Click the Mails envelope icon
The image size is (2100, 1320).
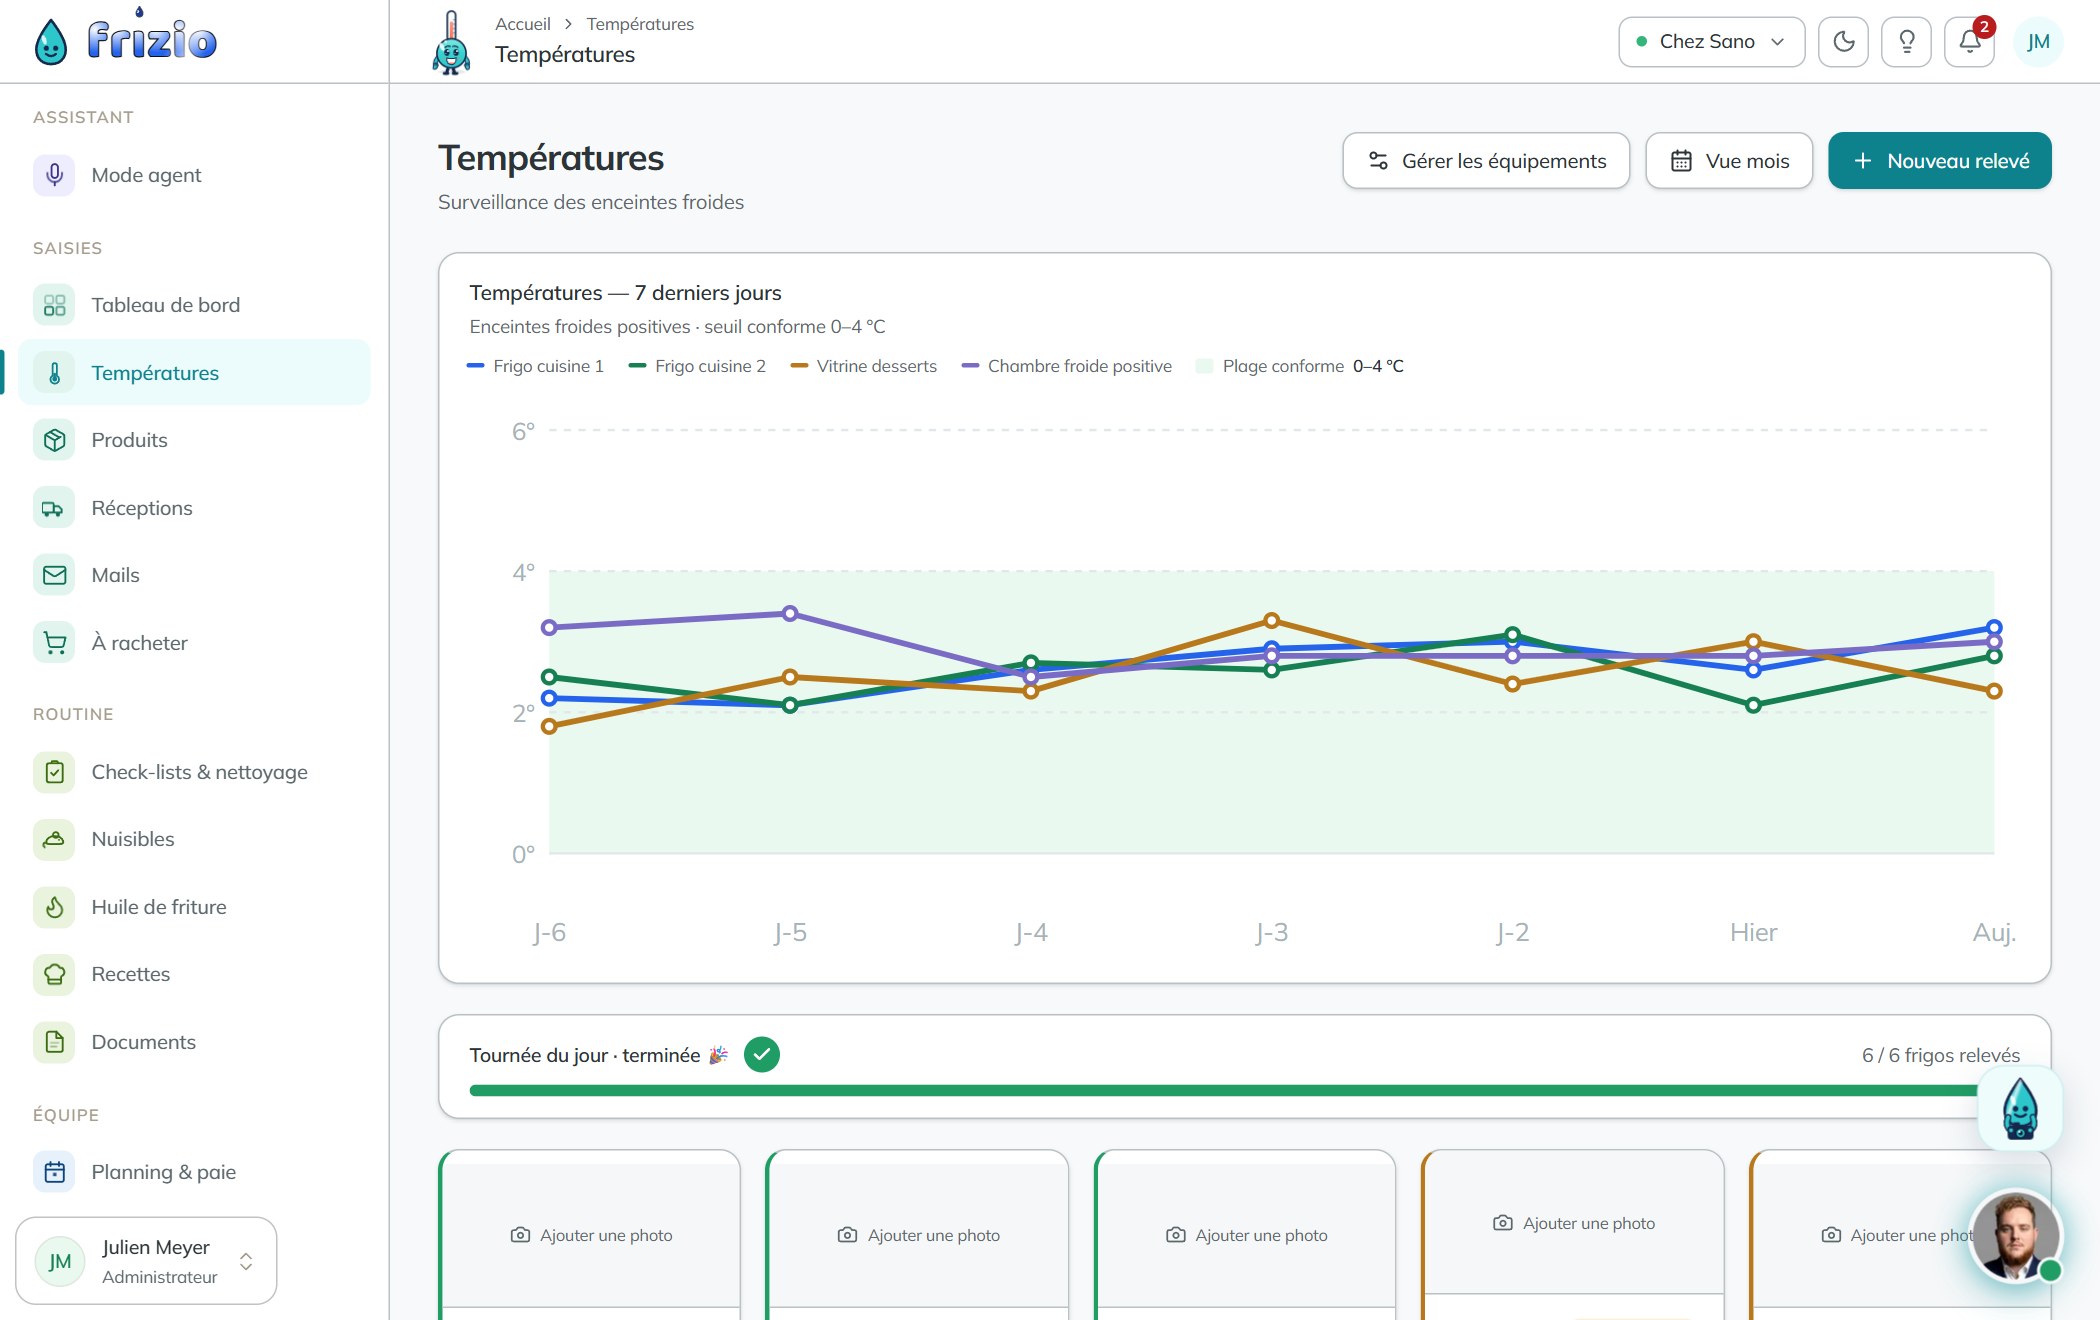[x=54, y=575]
